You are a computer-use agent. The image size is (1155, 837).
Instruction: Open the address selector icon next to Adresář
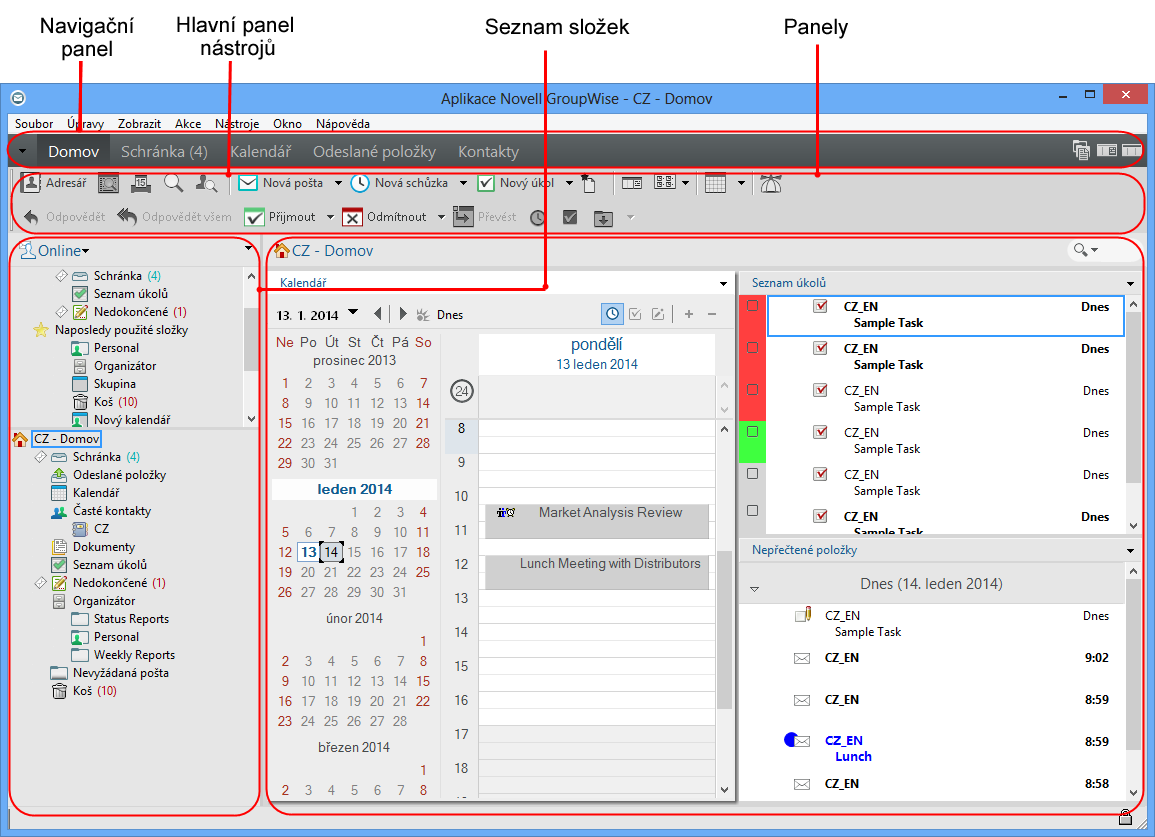coord(108,183)
